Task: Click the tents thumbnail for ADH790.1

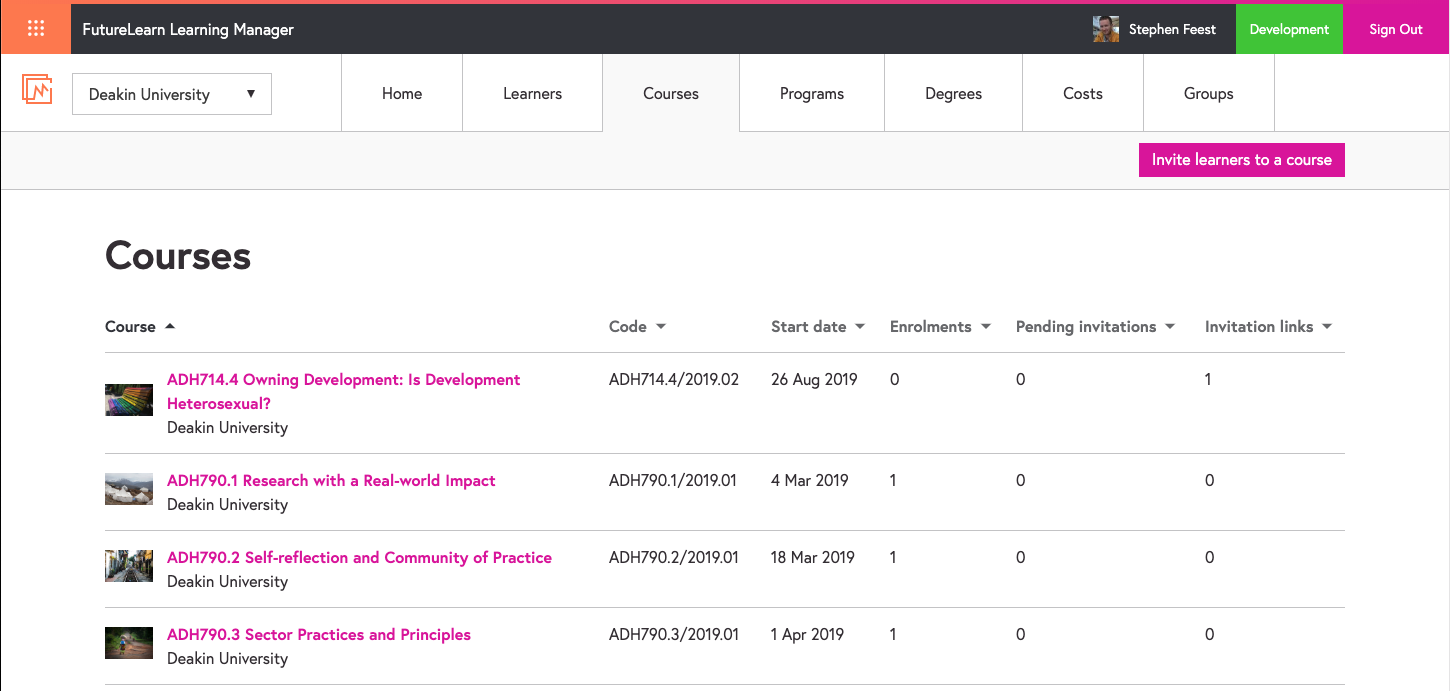Action: click(x=129, y=489)
